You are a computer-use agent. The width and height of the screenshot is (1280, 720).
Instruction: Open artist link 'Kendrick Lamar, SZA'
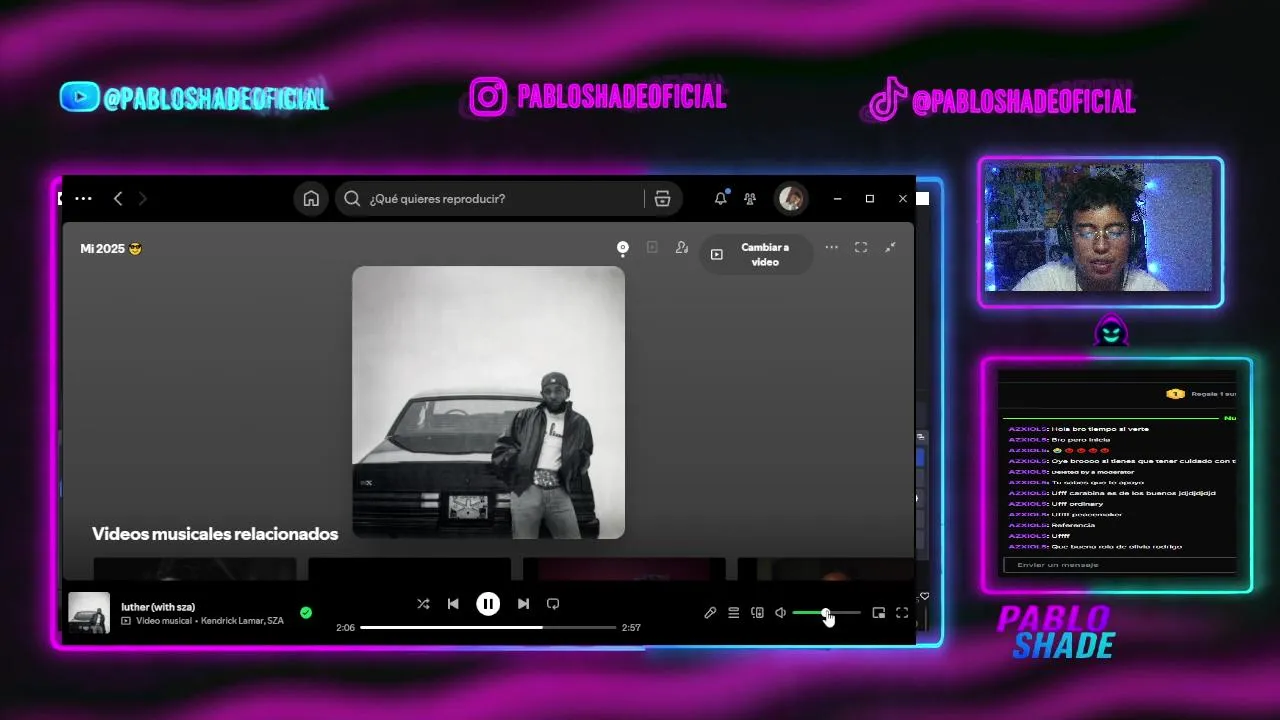coord(242,621)
